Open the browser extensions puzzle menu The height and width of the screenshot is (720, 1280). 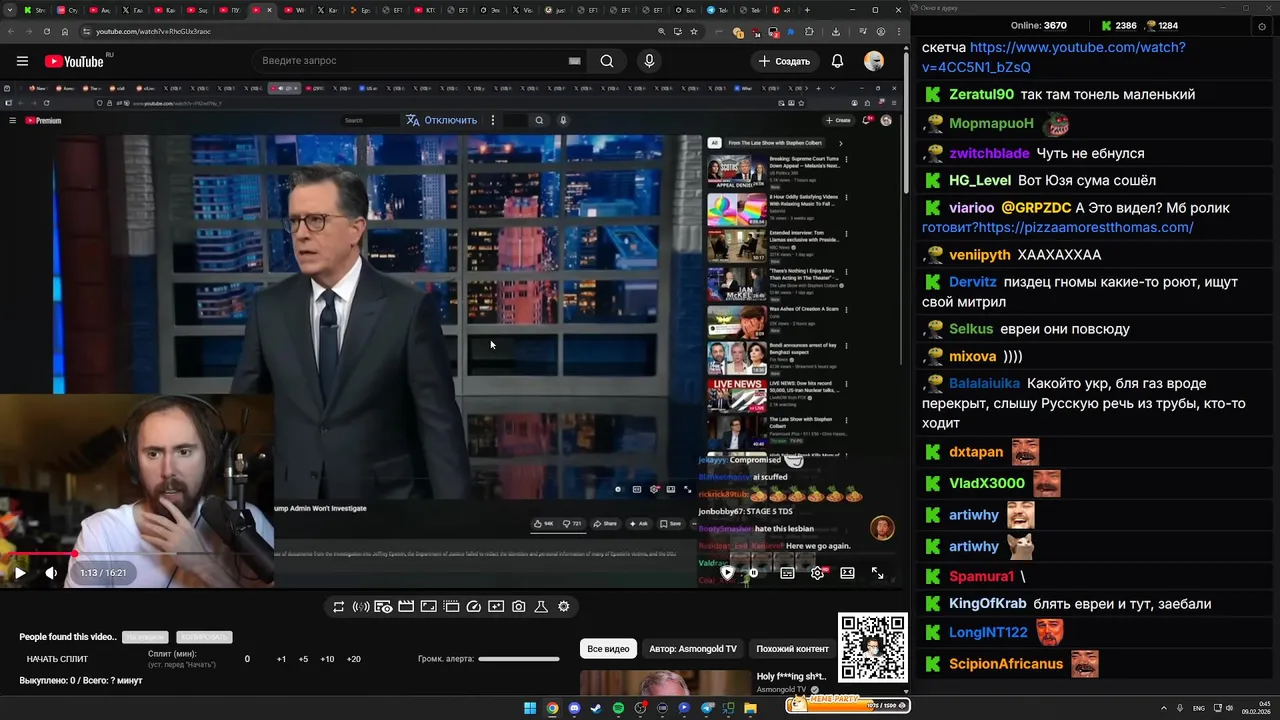pos(809,31)
